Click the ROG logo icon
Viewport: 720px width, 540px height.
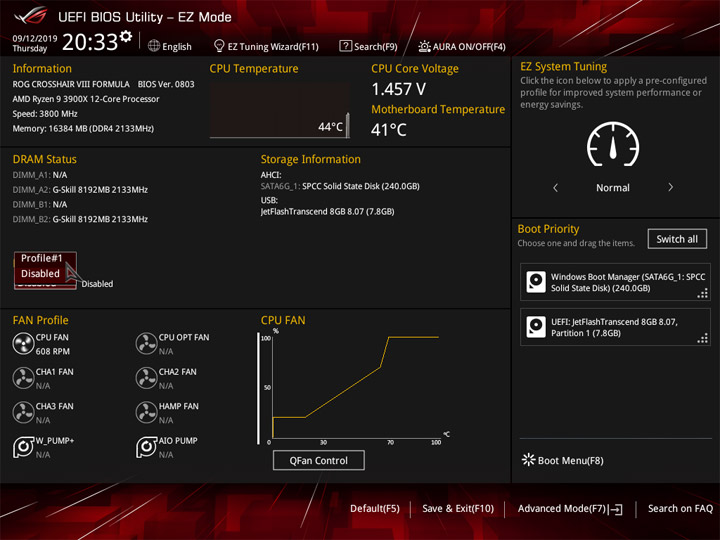[30, 16]
